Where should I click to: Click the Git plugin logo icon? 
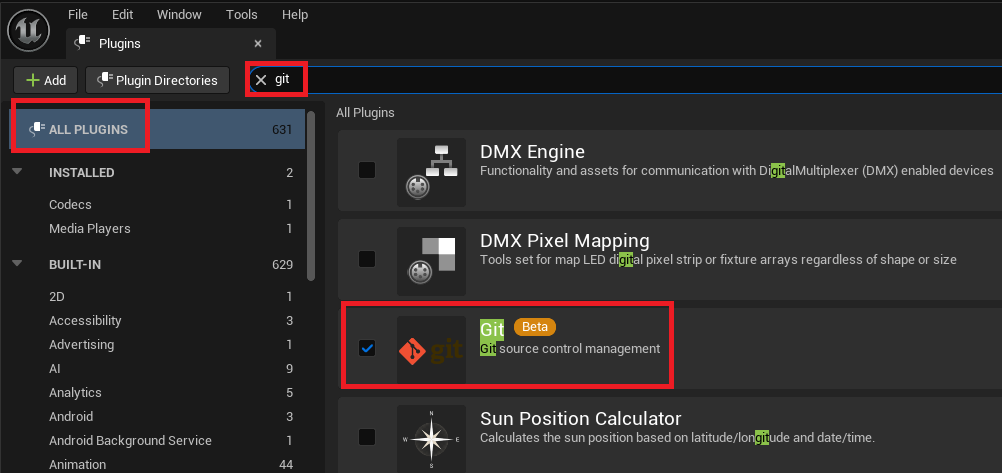(x=431, y=350)
